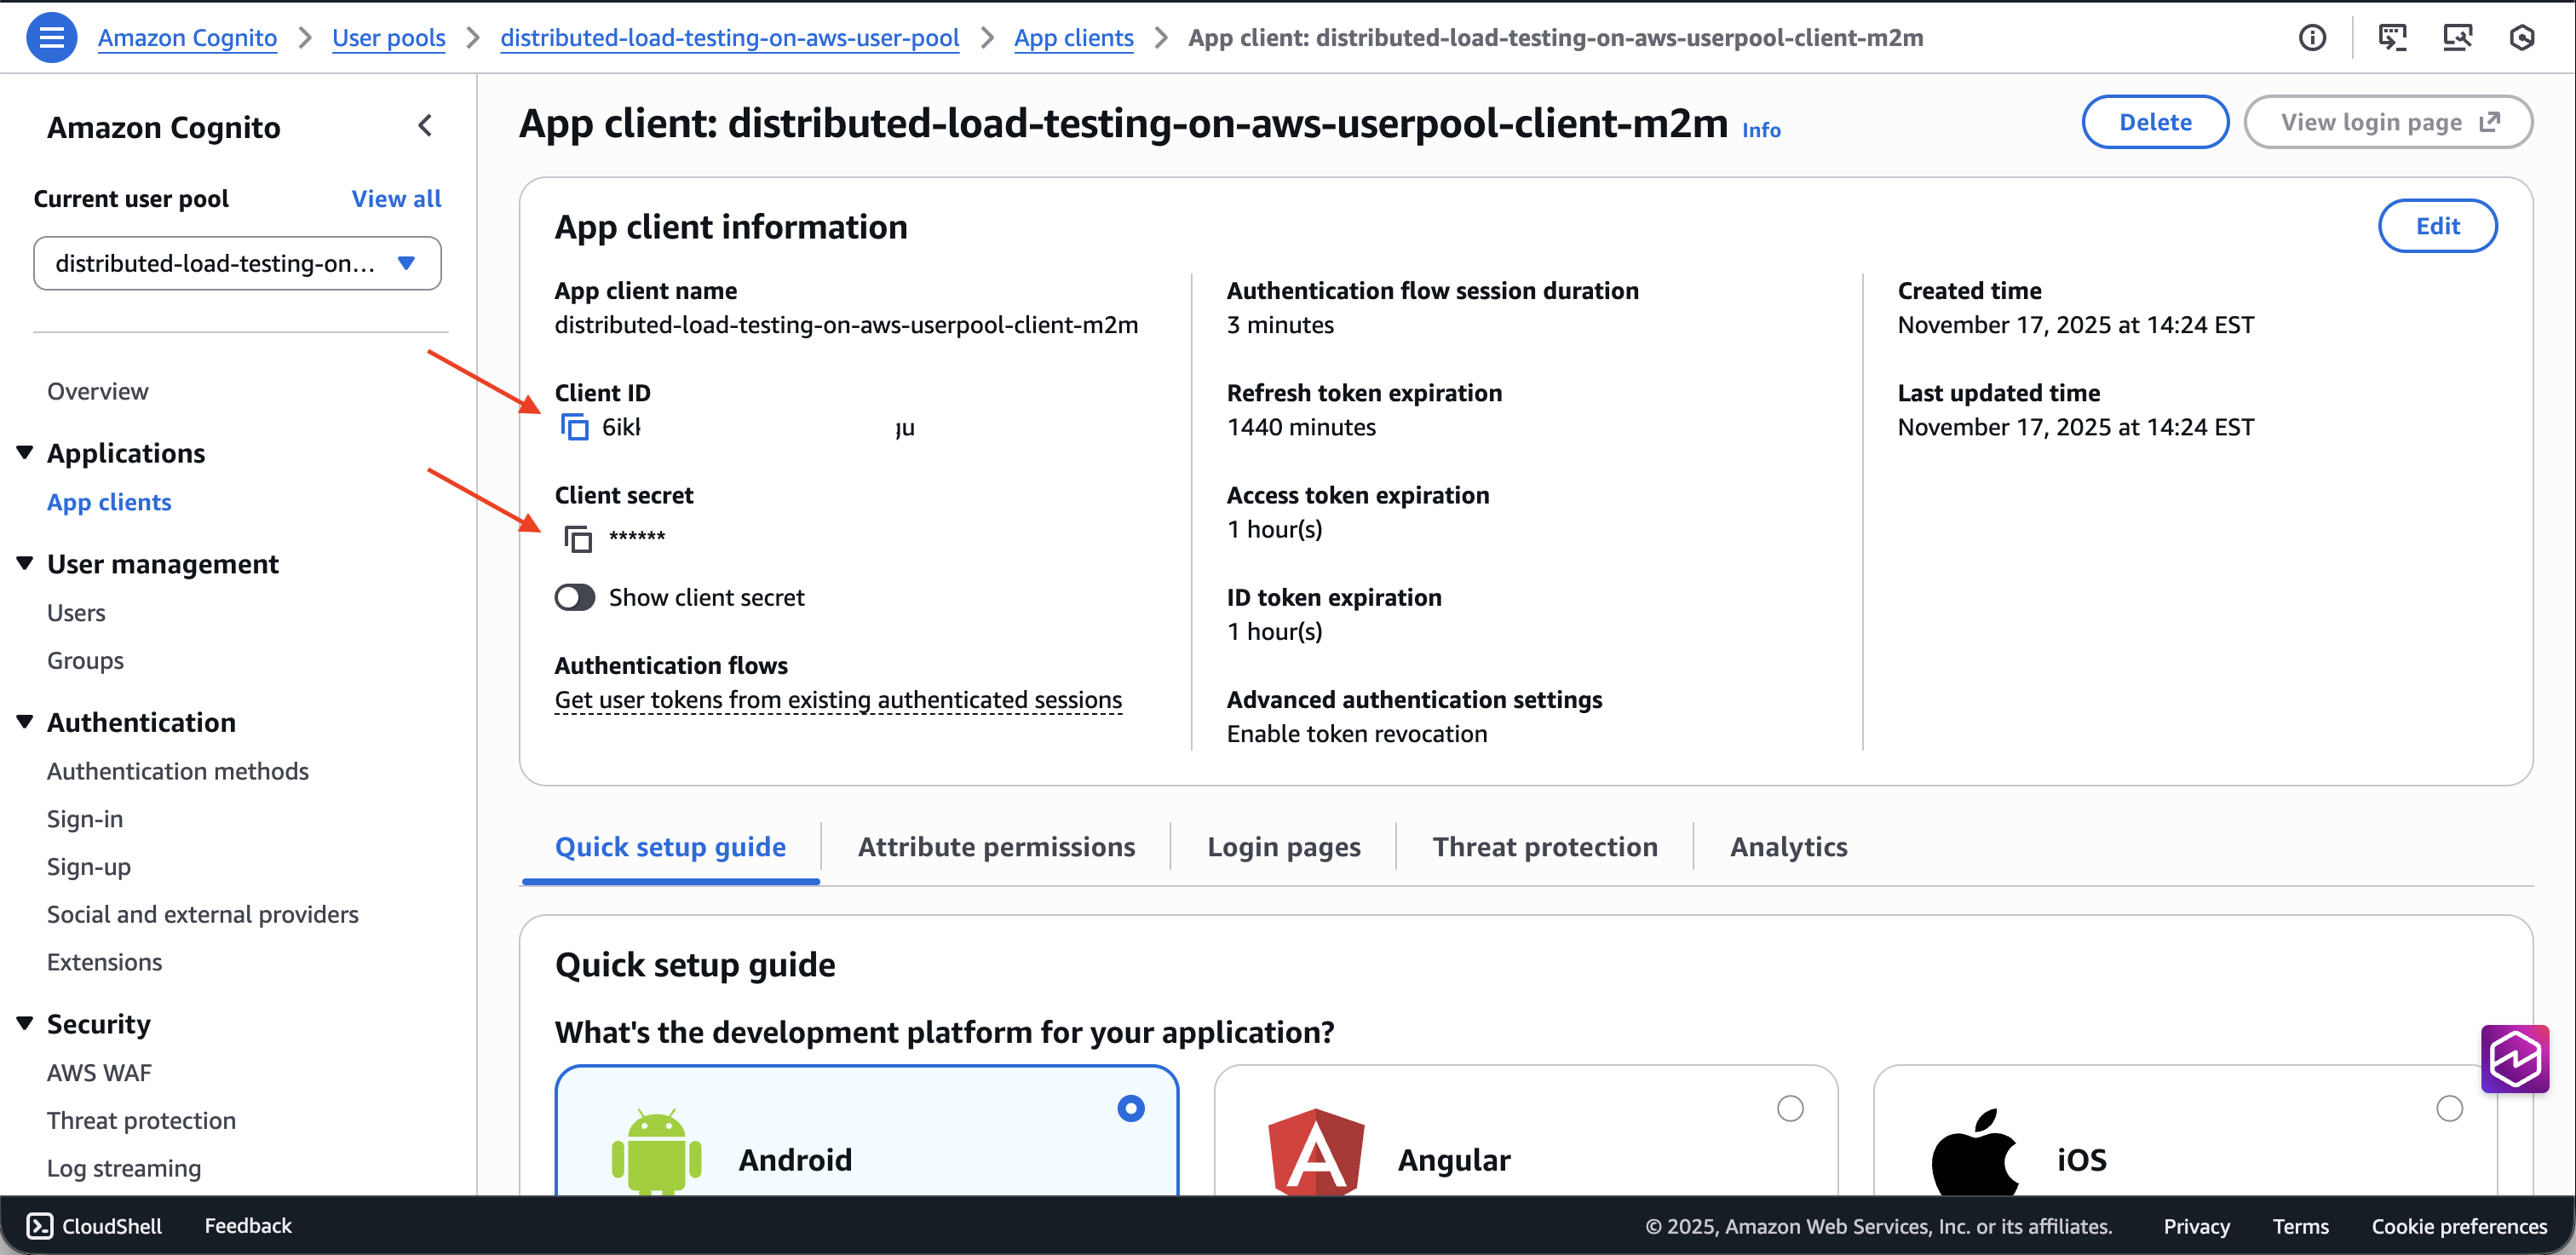Open the View login page
Image resolution: width=2576 pixels, height=1255 pixels.
(x=2388, y=121)
